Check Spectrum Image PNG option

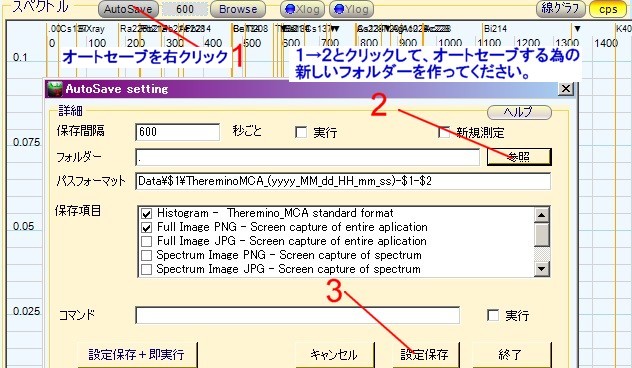(x=146, y=255)
